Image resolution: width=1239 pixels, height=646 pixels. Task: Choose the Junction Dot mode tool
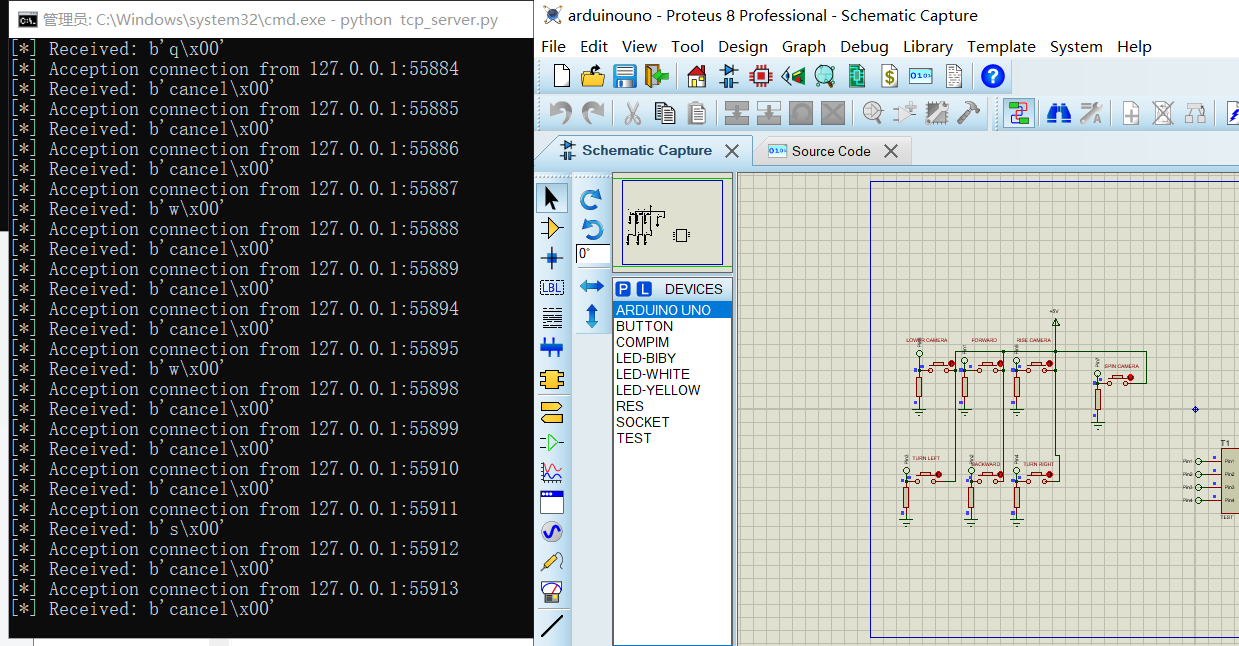(551, 258)
